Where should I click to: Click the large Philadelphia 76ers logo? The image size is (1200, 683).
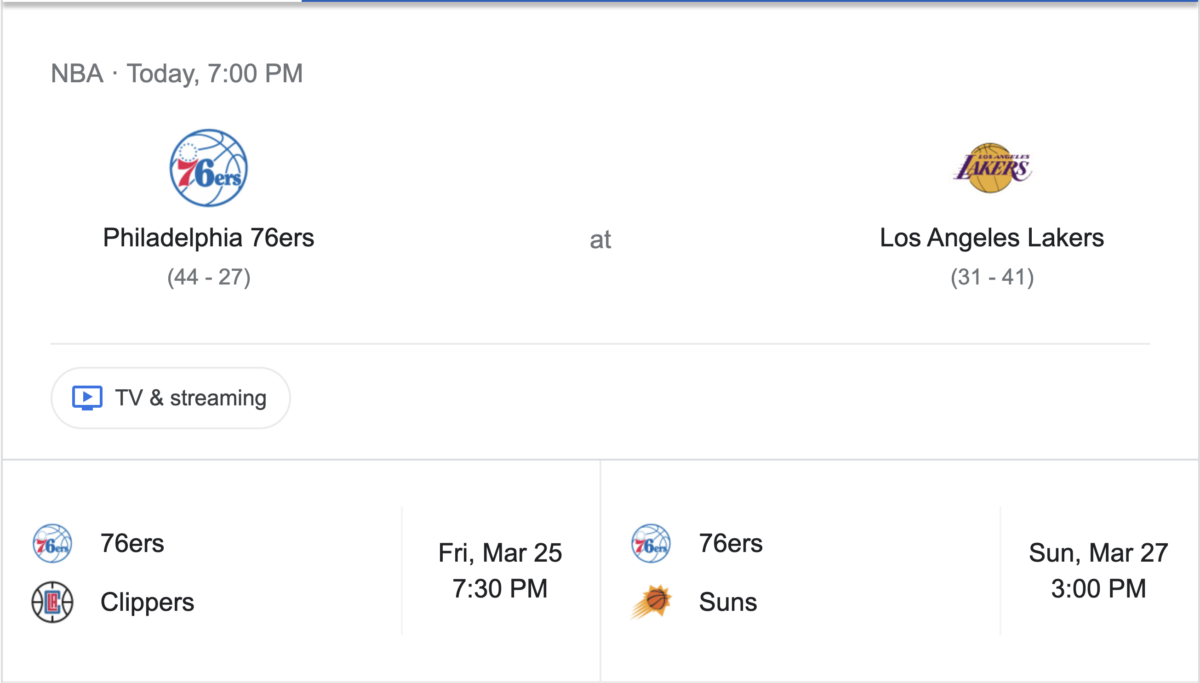click(209, 168)
